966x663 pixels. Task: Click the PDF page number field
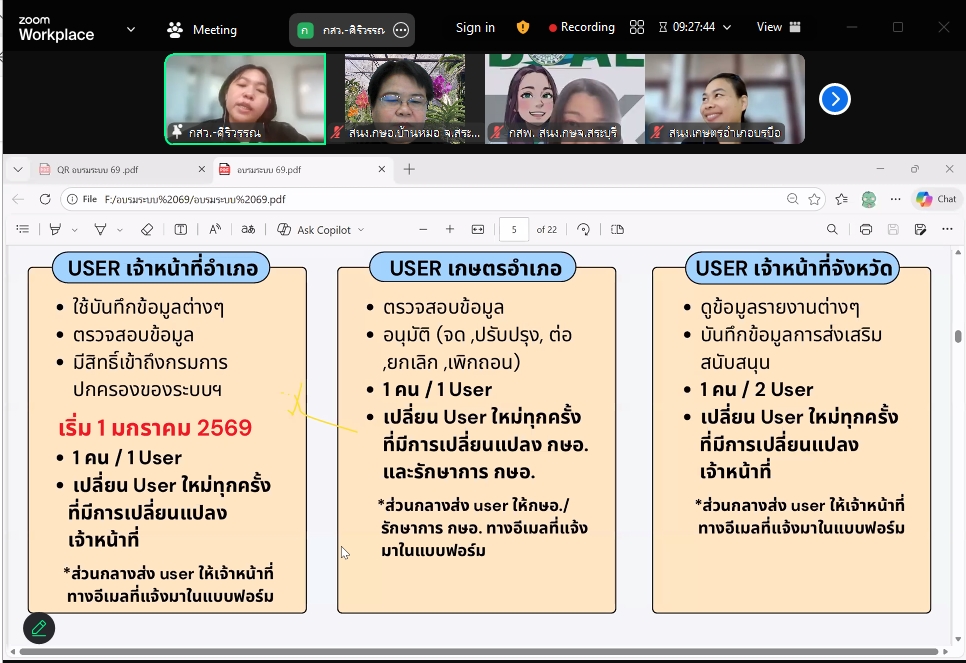tap(514, 230)
